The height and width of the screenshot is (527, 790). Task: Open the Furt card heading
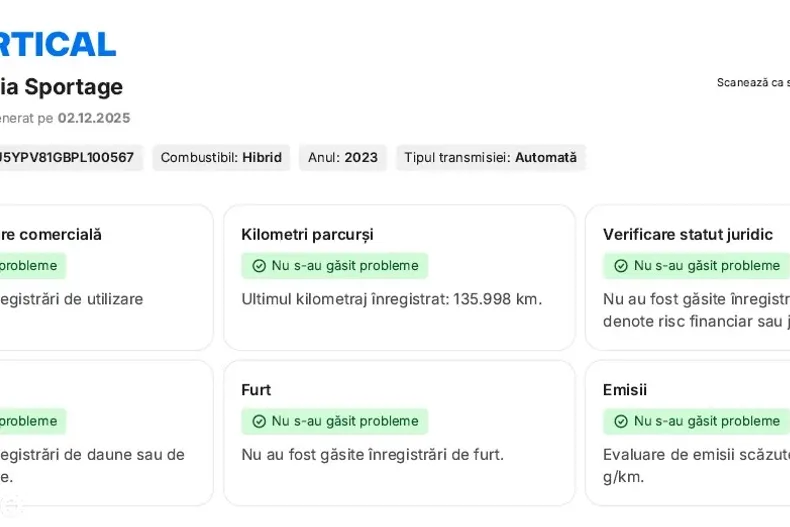point(256,389)
